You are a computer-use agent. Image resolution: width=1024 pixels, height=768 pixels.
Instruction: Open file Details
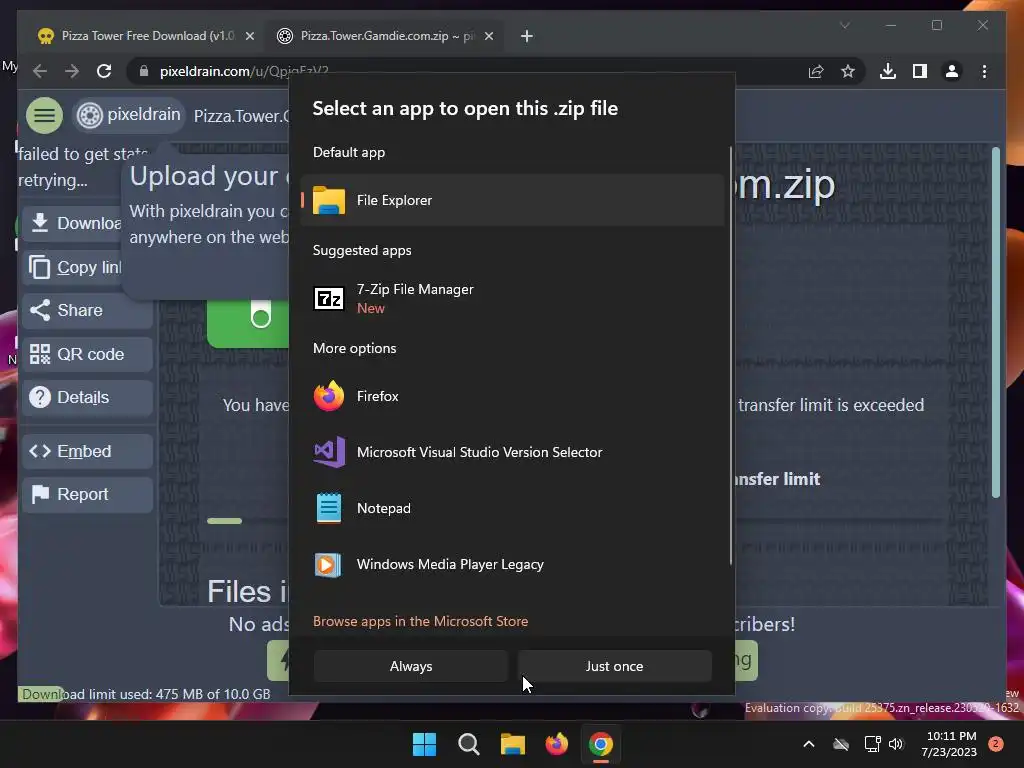pos(88,397)
